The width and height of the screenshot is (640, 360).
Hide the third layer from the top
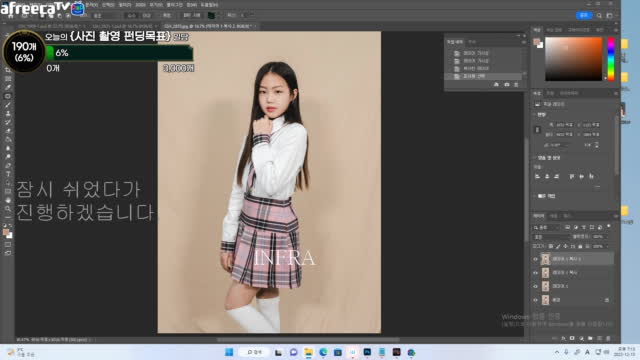536,286
